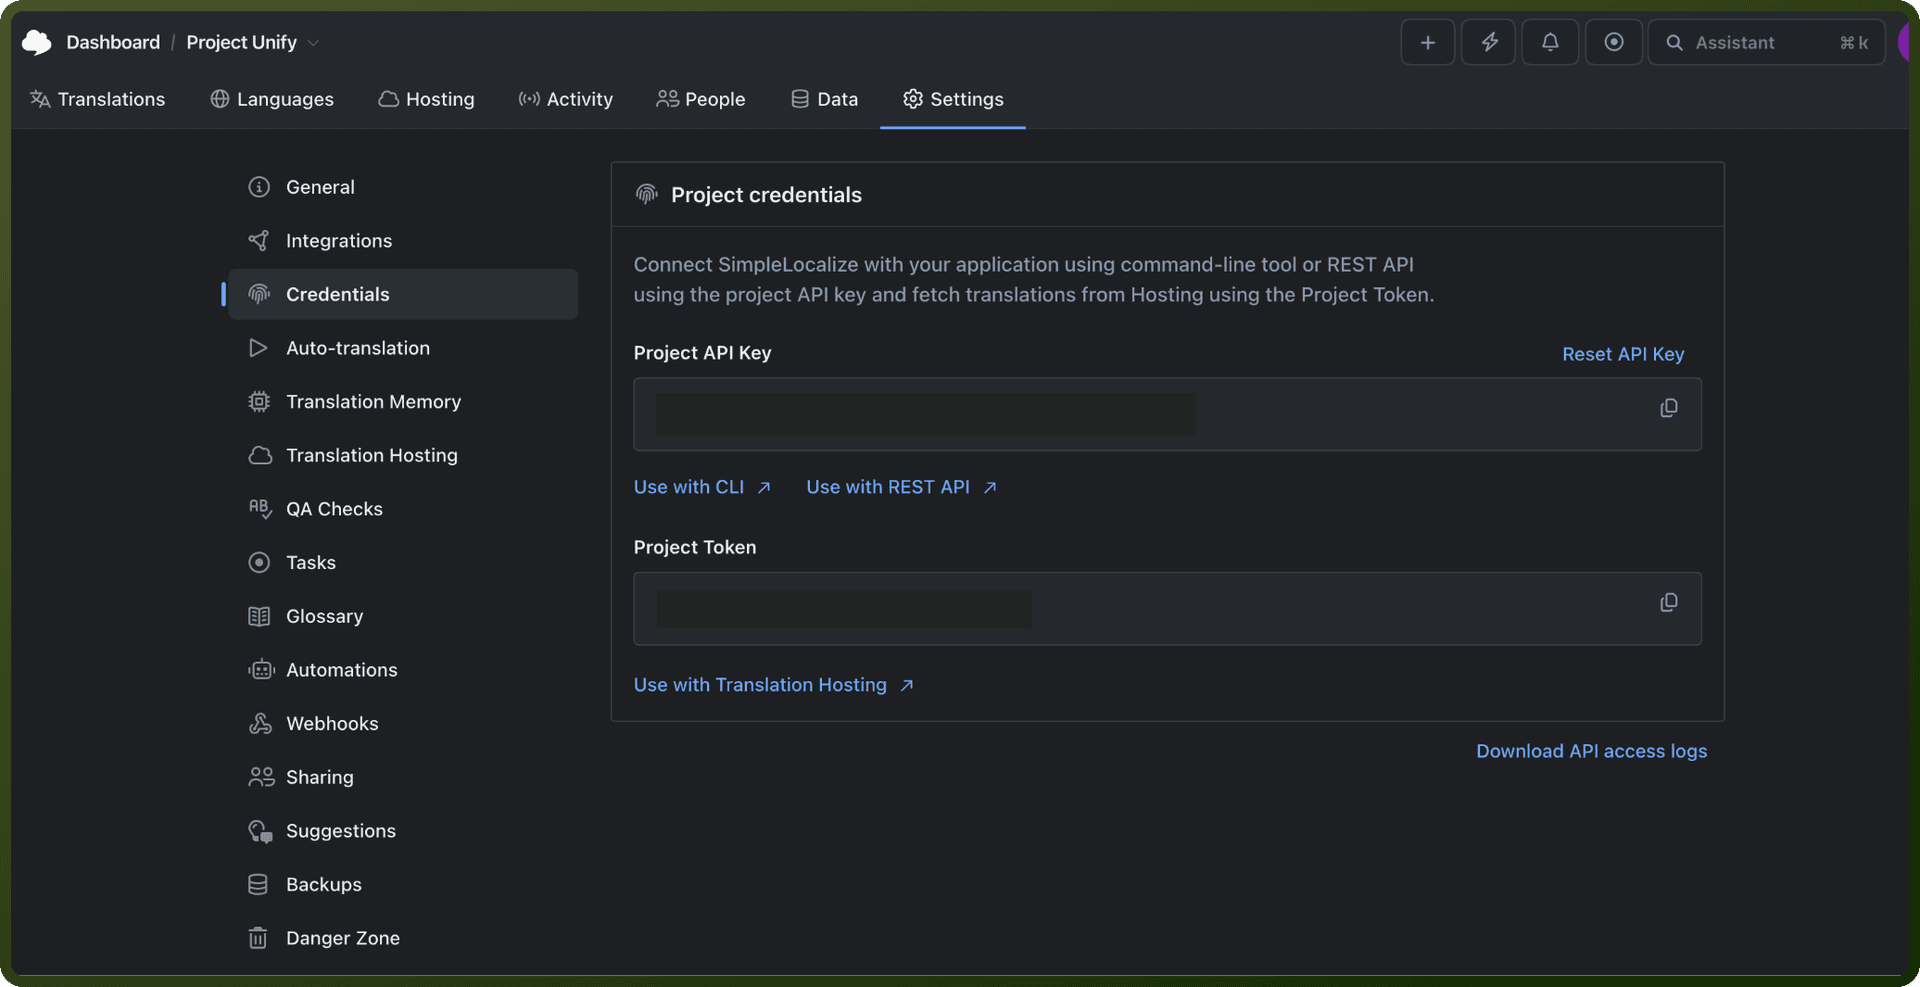Click the plus add button in header
Image resolution: width=1920 pixels, height=987 pixels.
(1427, 42)
